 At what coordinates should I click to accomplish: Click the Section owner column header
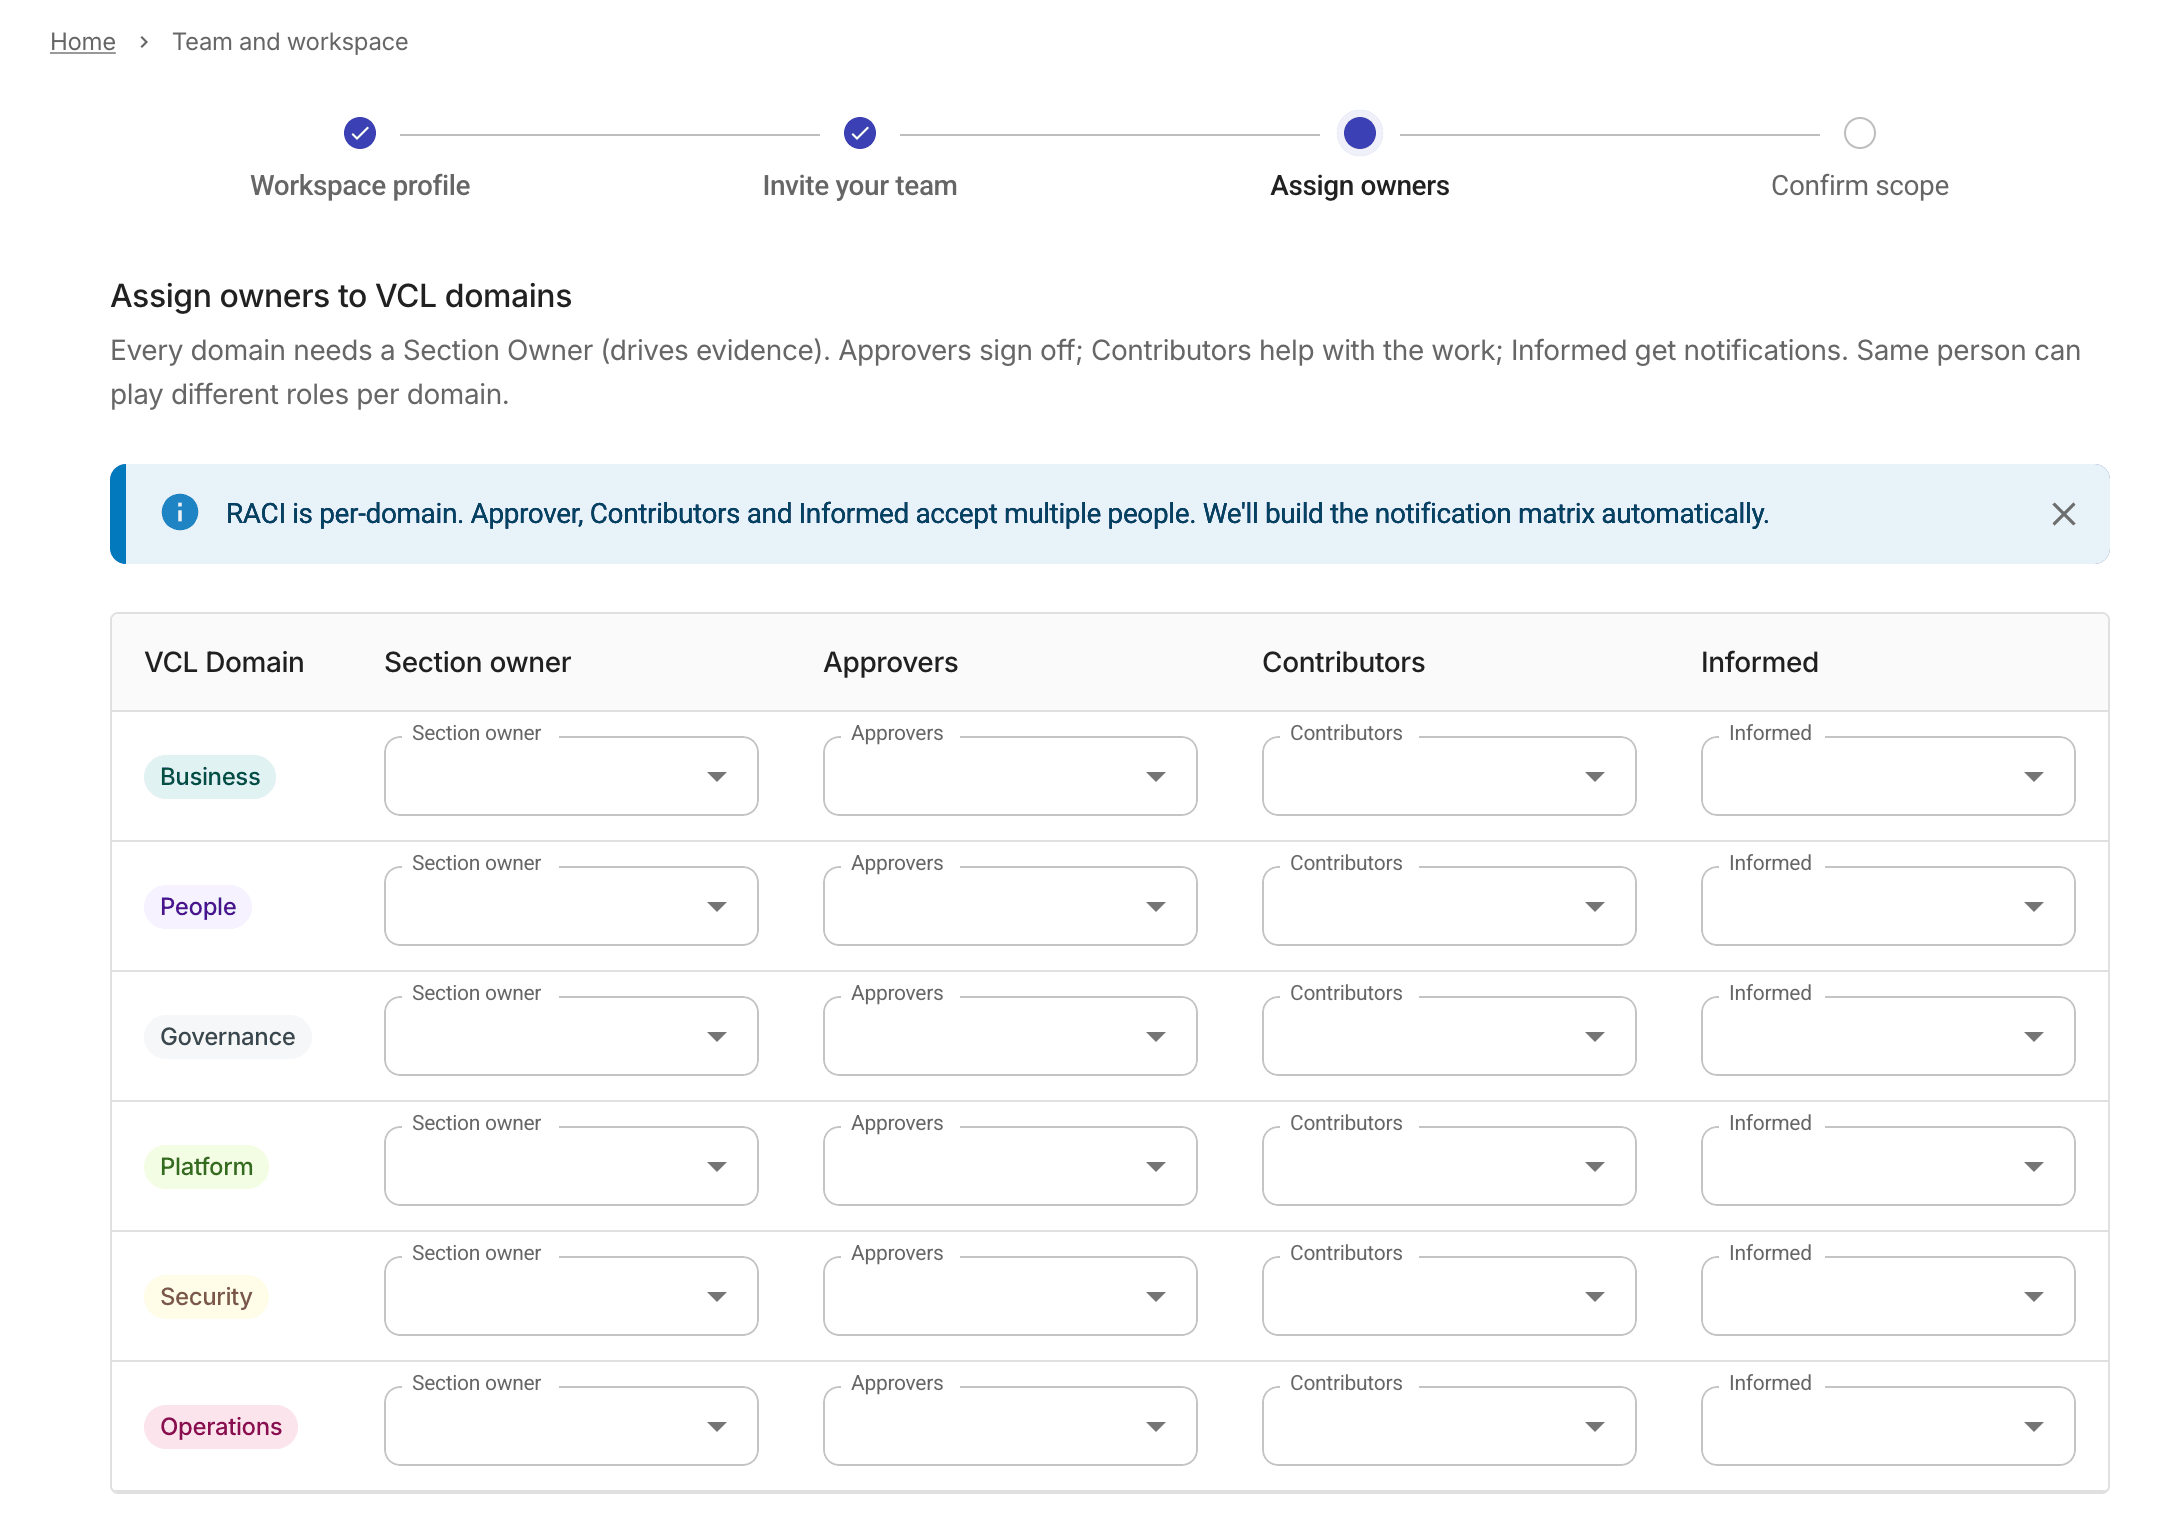click(x=478, y=662)
